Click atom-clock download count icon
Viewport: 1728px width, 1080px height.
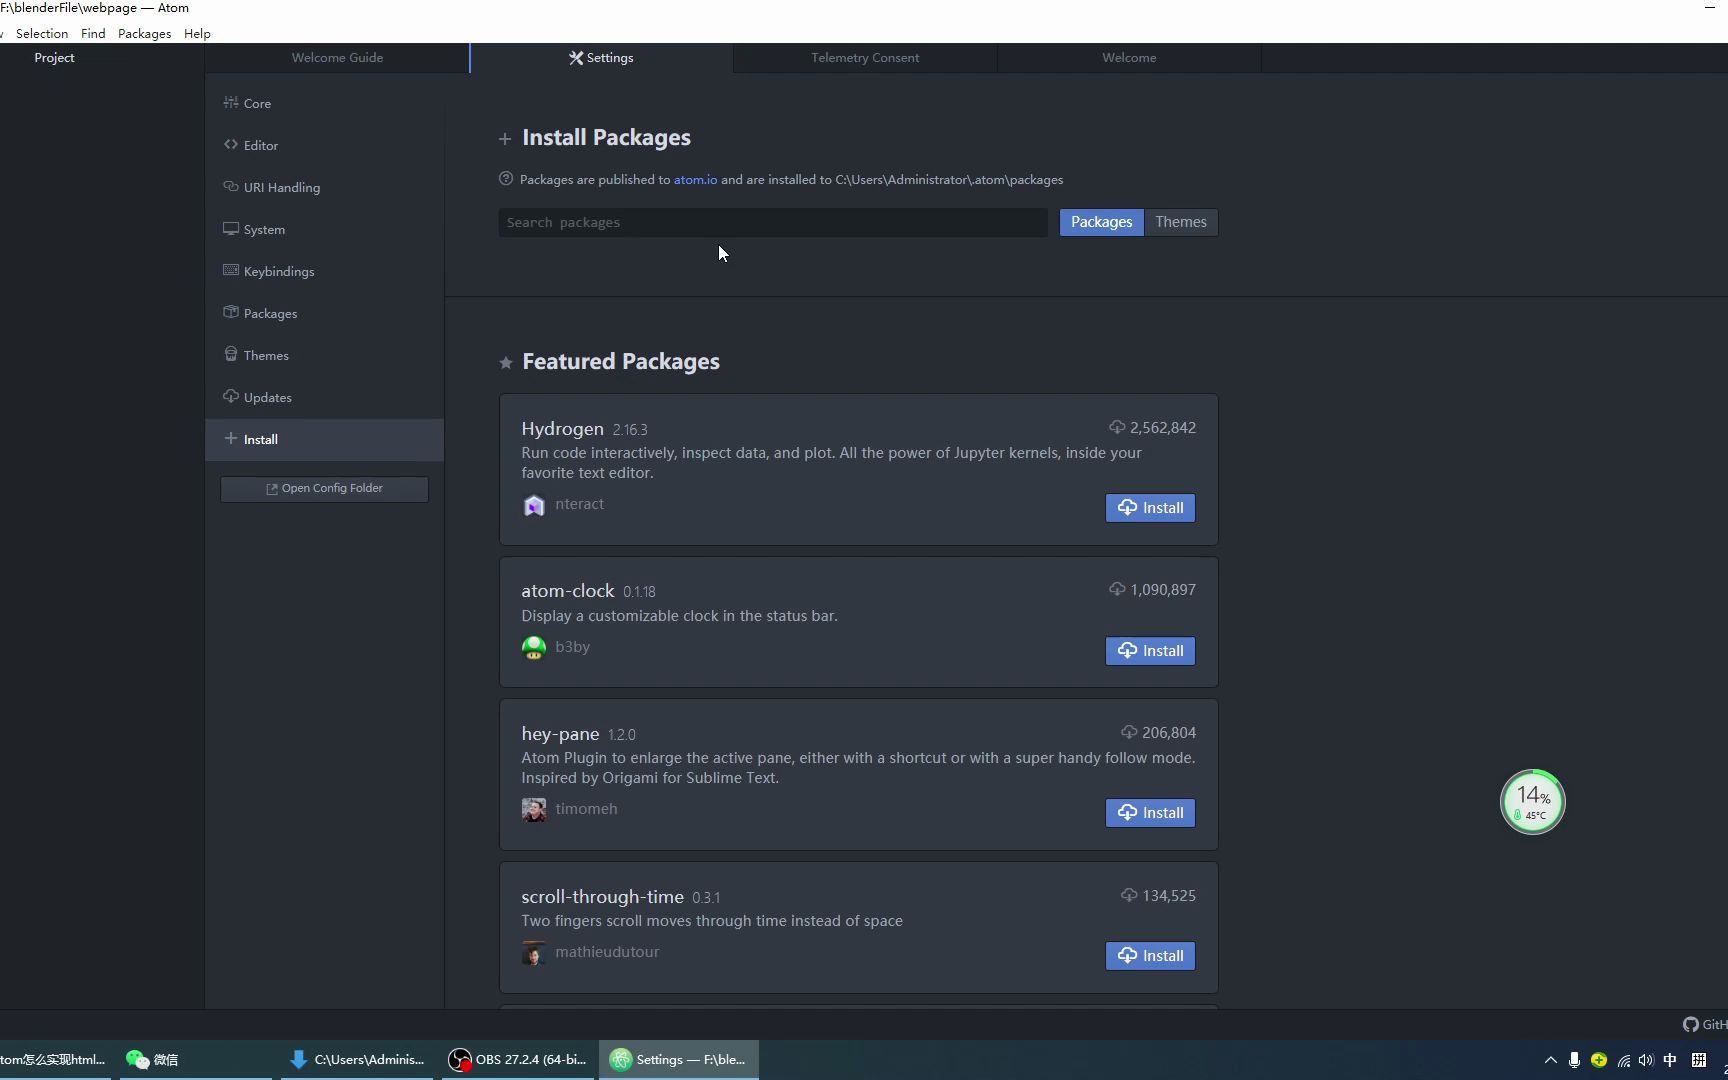click(1117, 590)
